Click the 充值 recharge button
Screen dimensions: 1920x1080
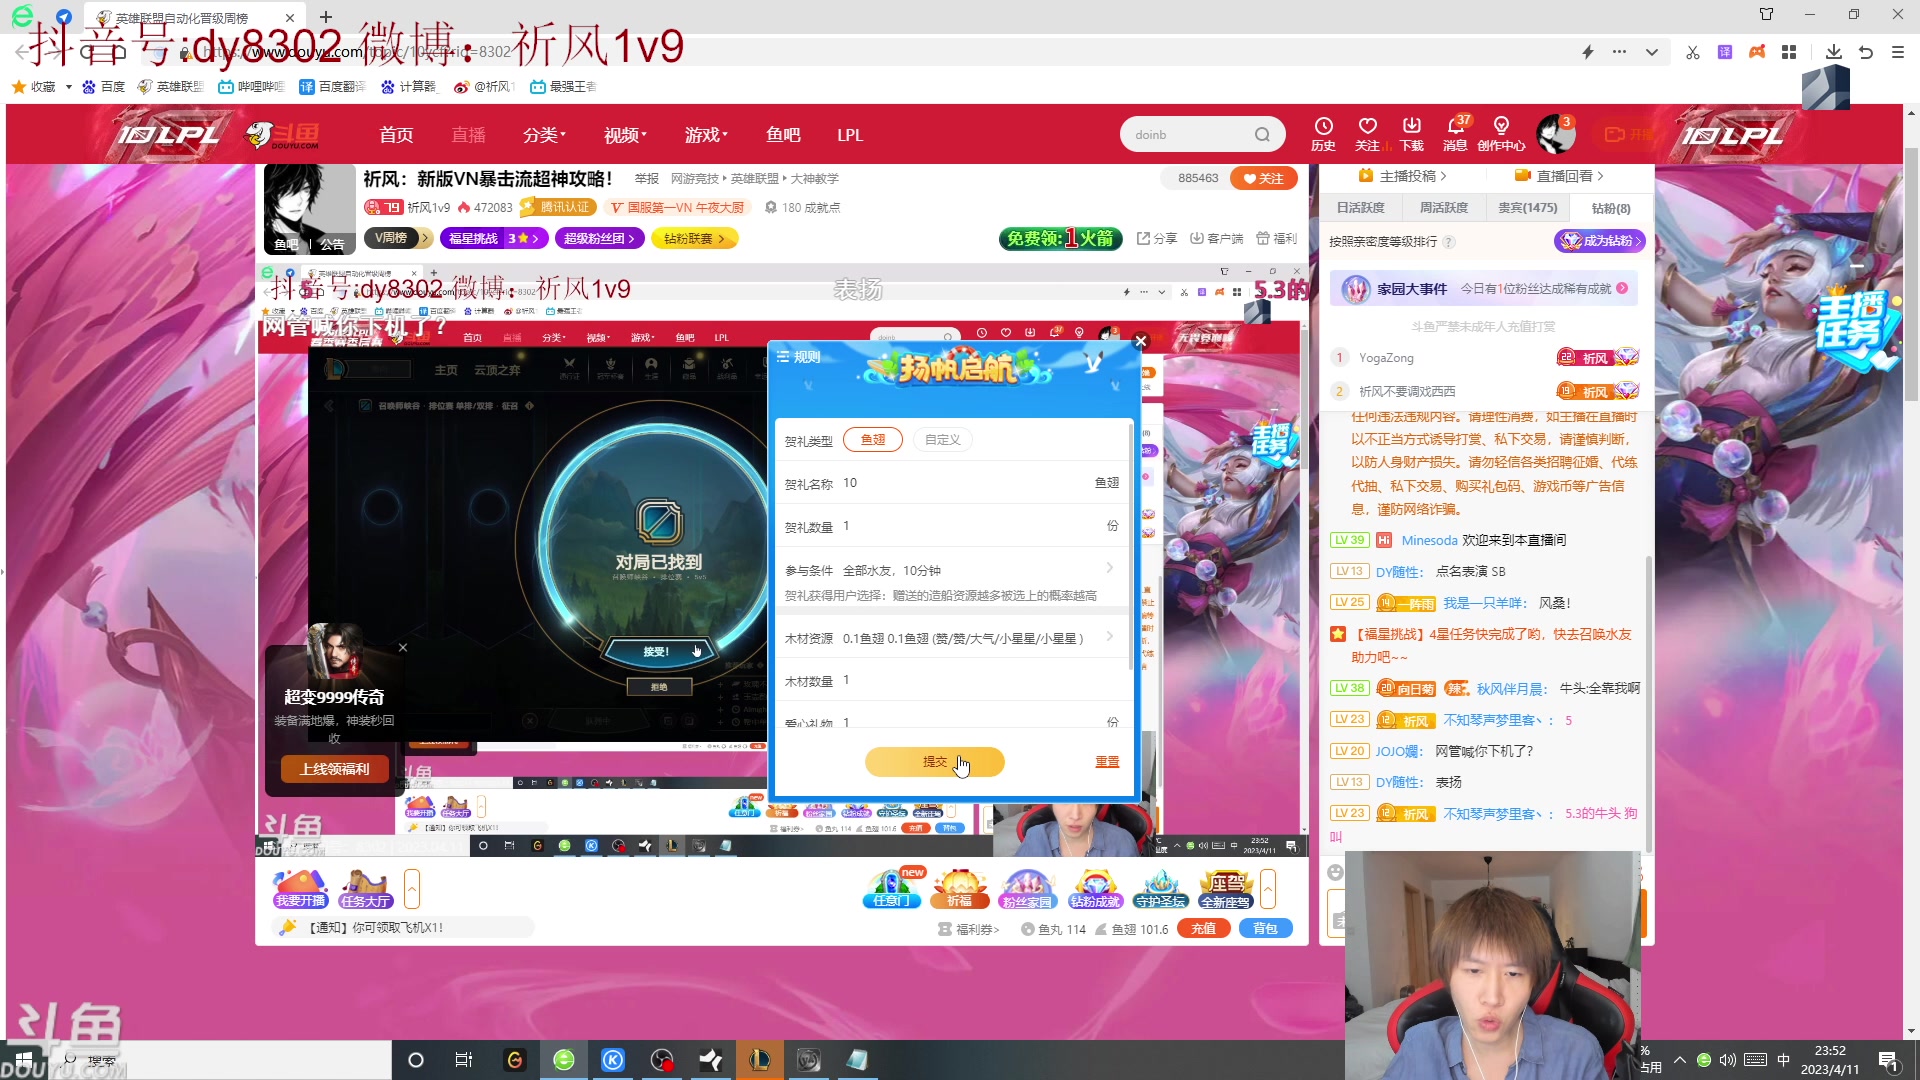point(1203,928)
